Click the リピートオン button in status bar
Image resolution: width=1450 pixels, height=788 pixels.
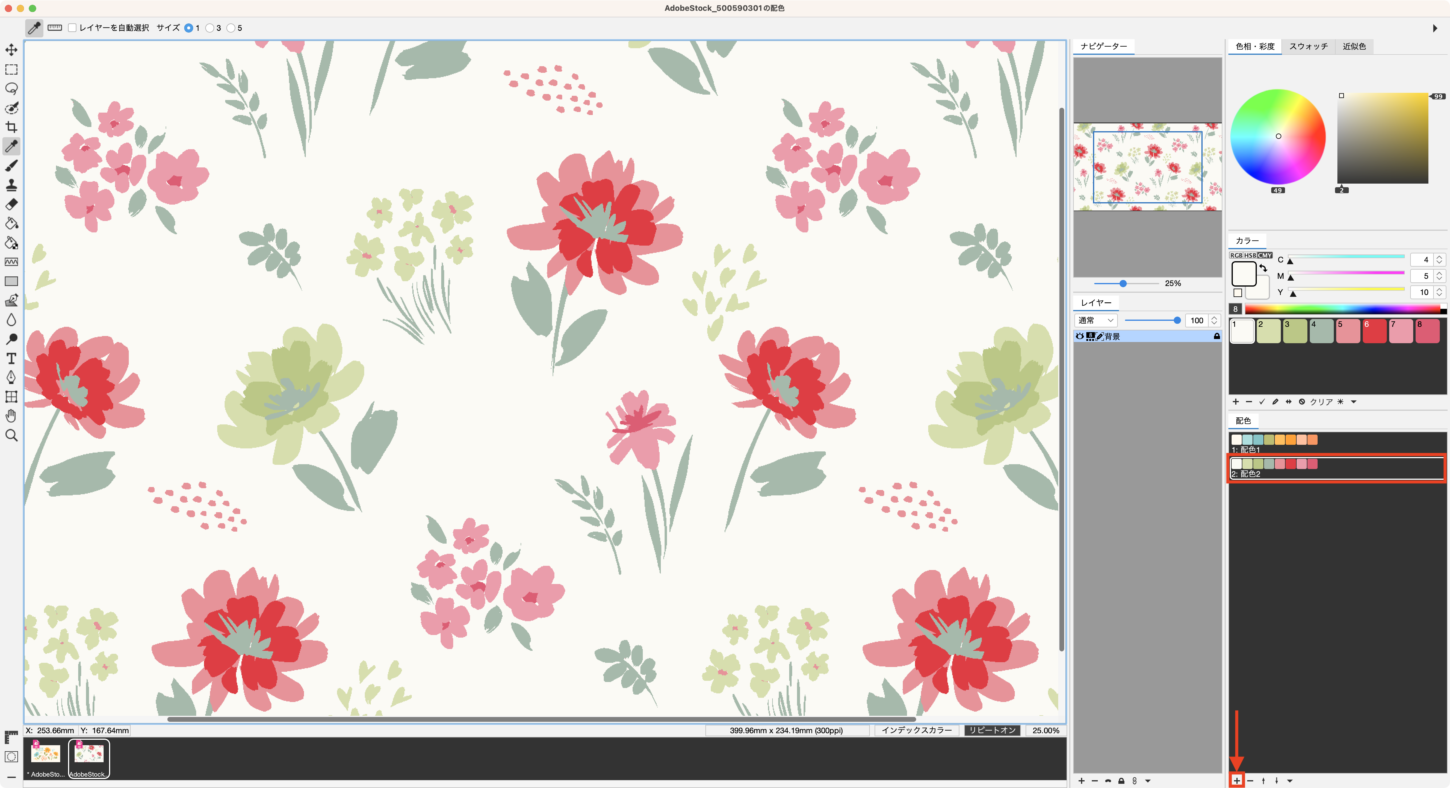[x=993, y=730]
